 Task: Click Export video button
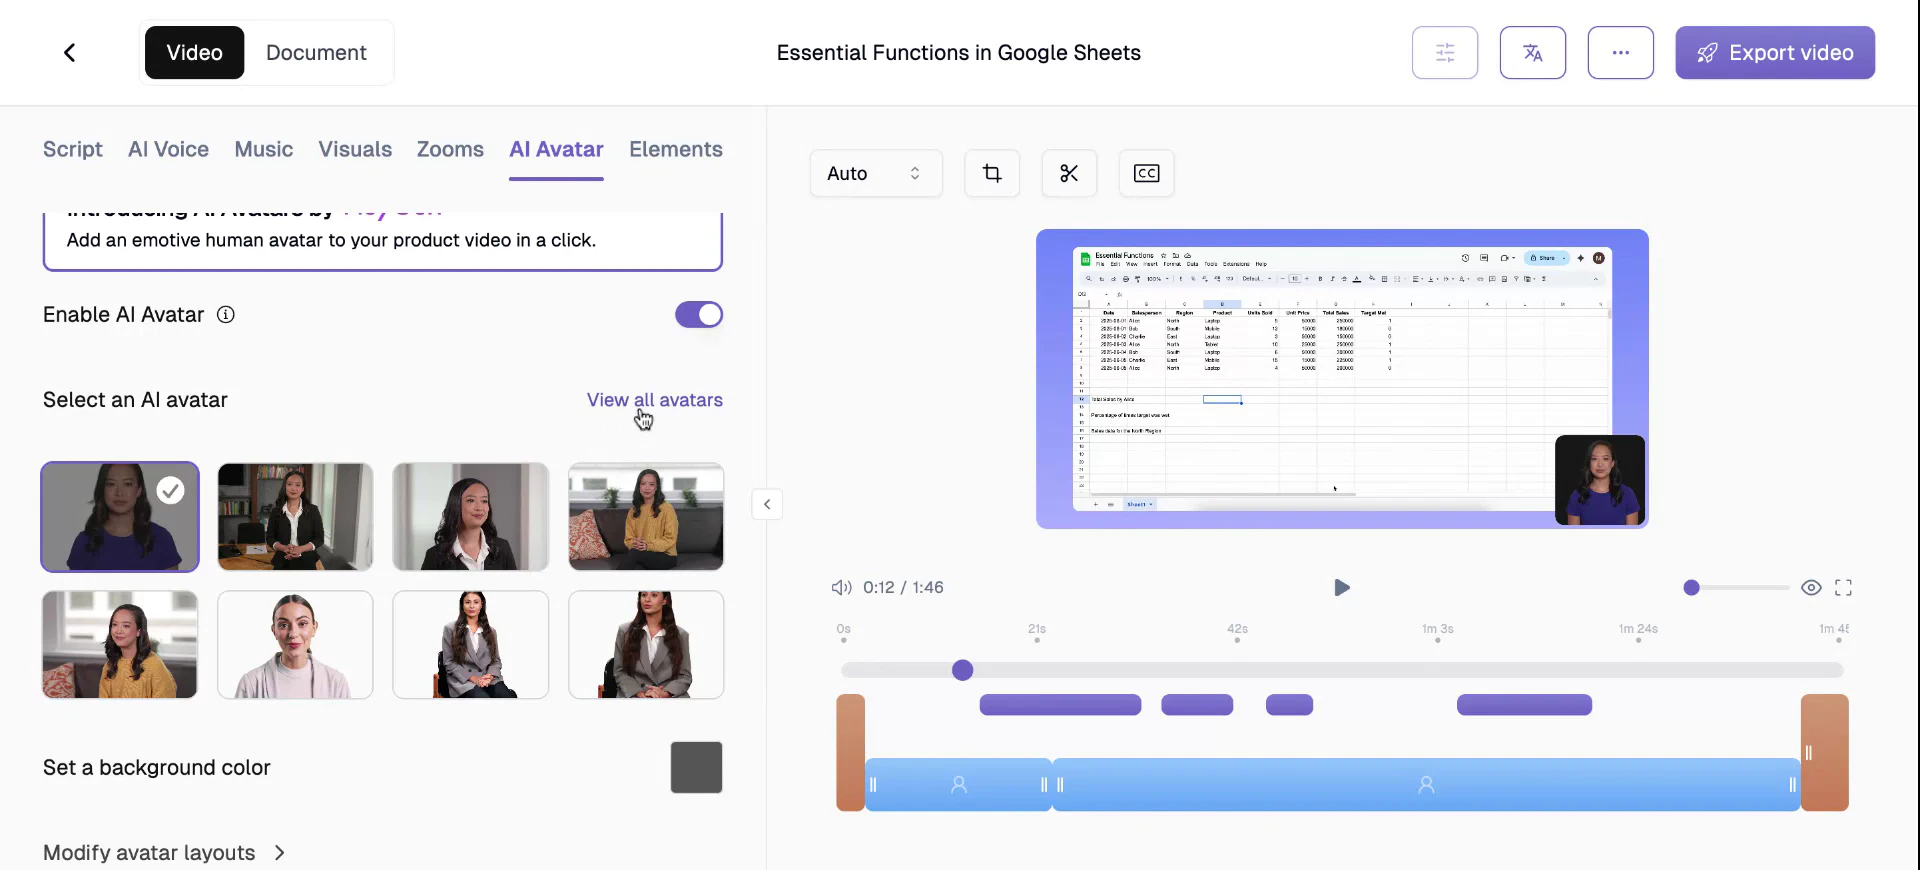click(x=1775, y=52)
